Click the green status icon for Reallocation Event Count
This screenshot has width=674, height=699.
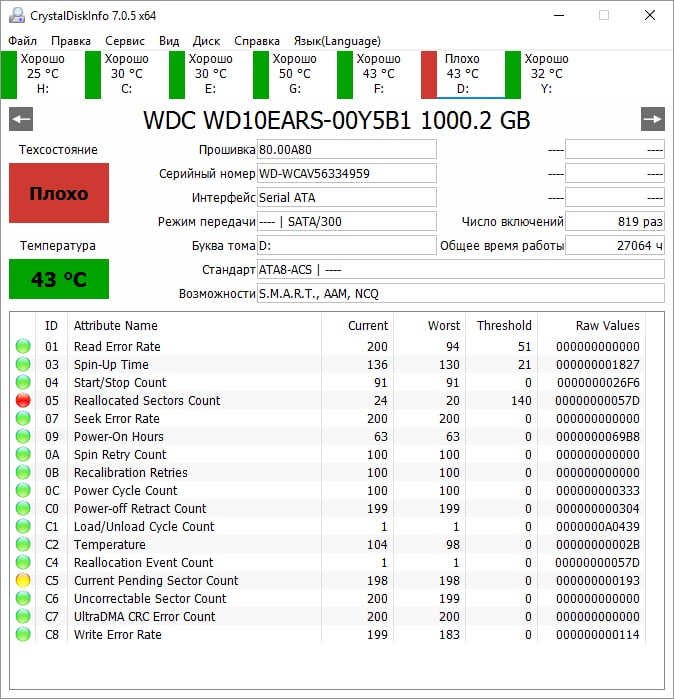(23, 562)
